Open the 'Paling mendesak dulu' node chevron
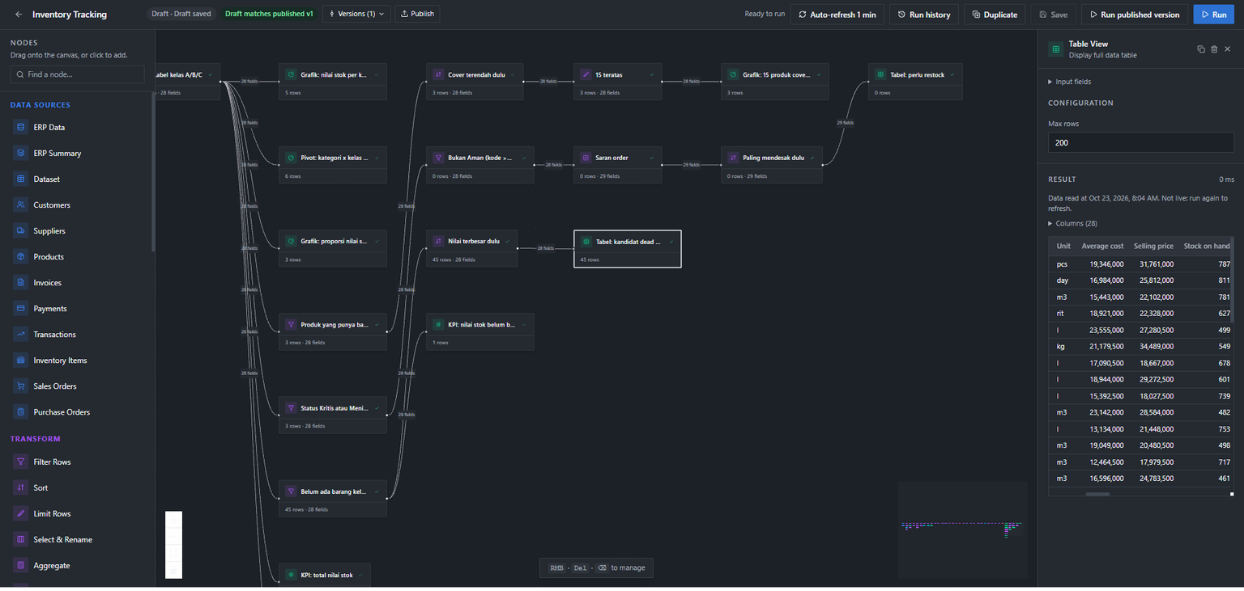The width and height of the screenshot is (1244, 591). click(812, 158)
